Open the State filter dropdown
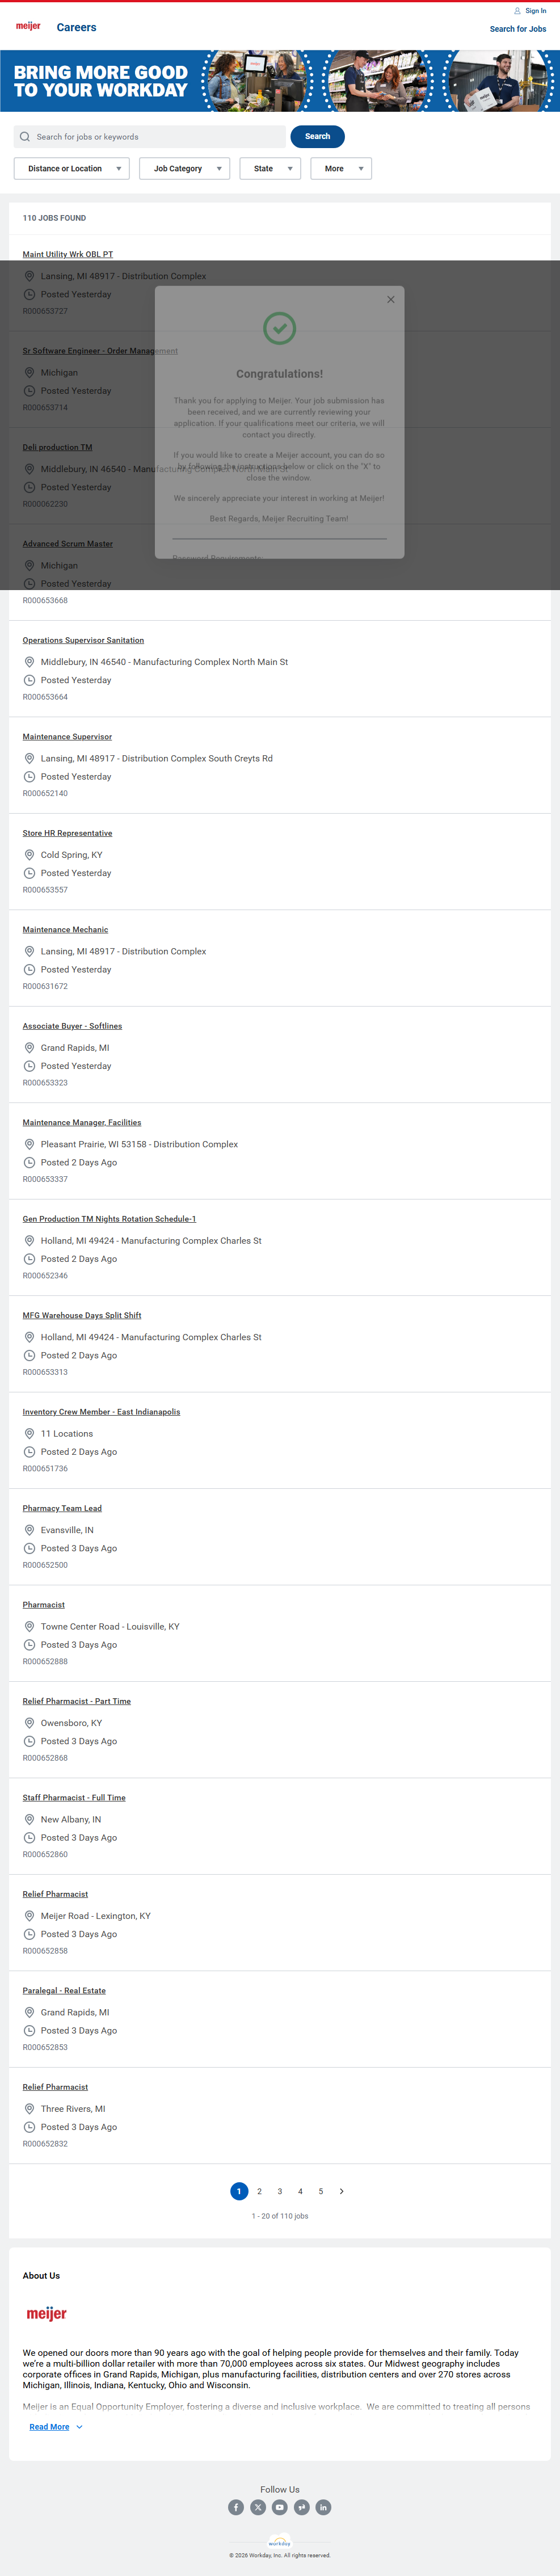The image size is (560, 2576). tap(270, 169)
